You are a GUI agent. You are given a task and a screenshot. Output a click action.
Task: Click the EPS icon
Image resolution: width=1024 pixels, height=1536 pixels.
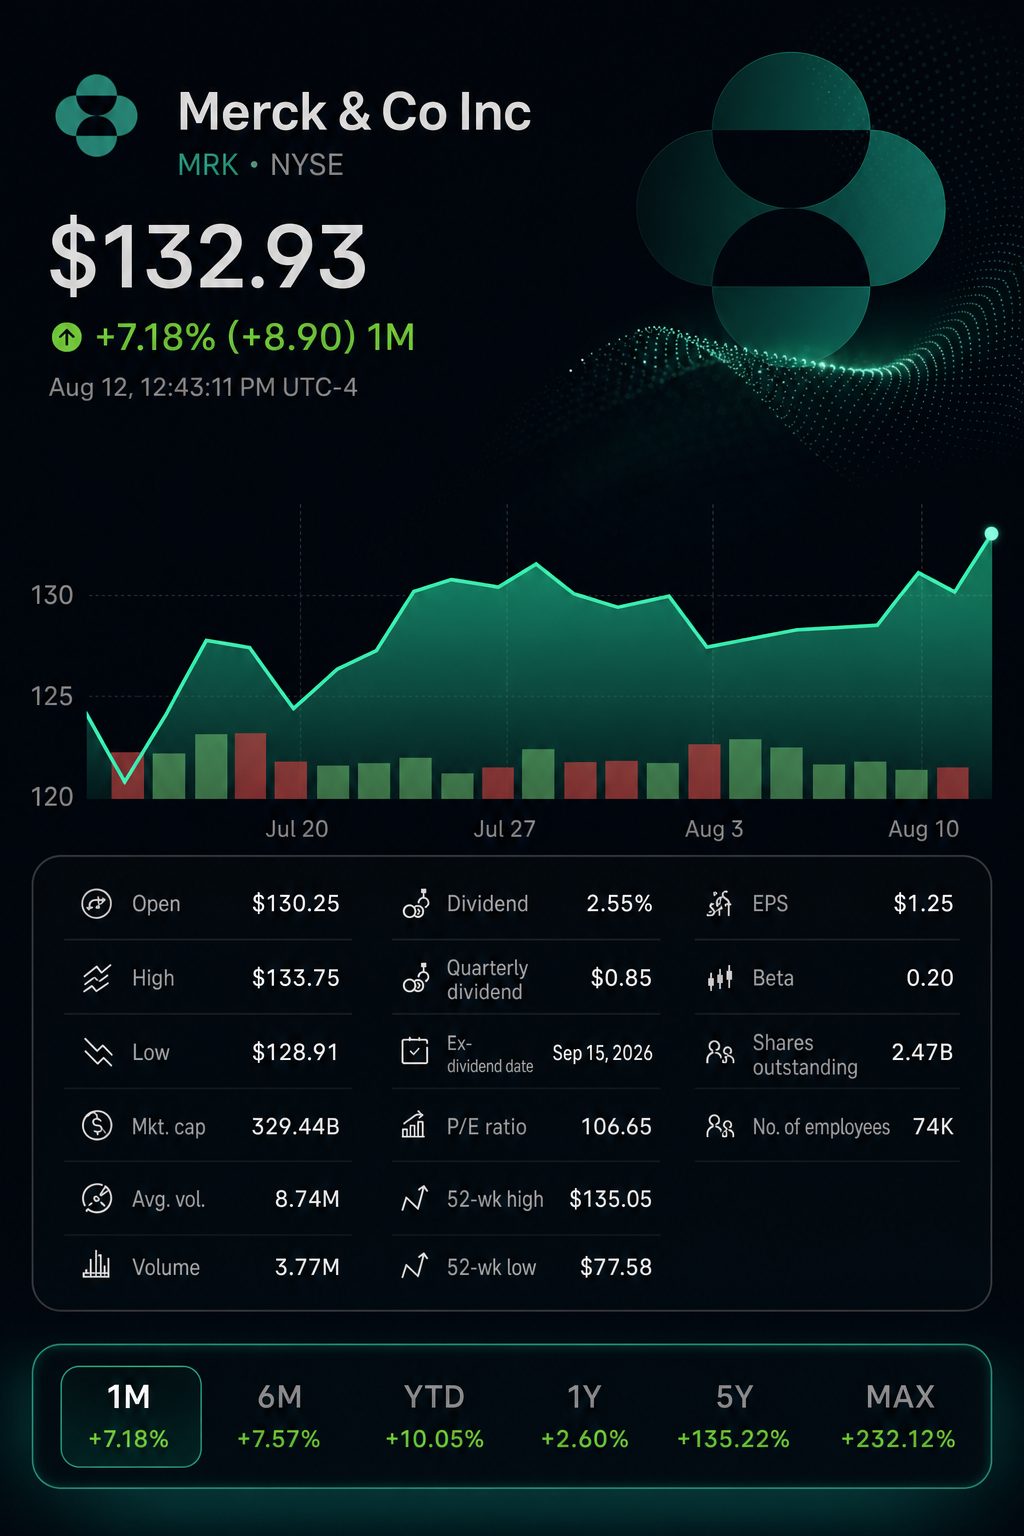720,903
